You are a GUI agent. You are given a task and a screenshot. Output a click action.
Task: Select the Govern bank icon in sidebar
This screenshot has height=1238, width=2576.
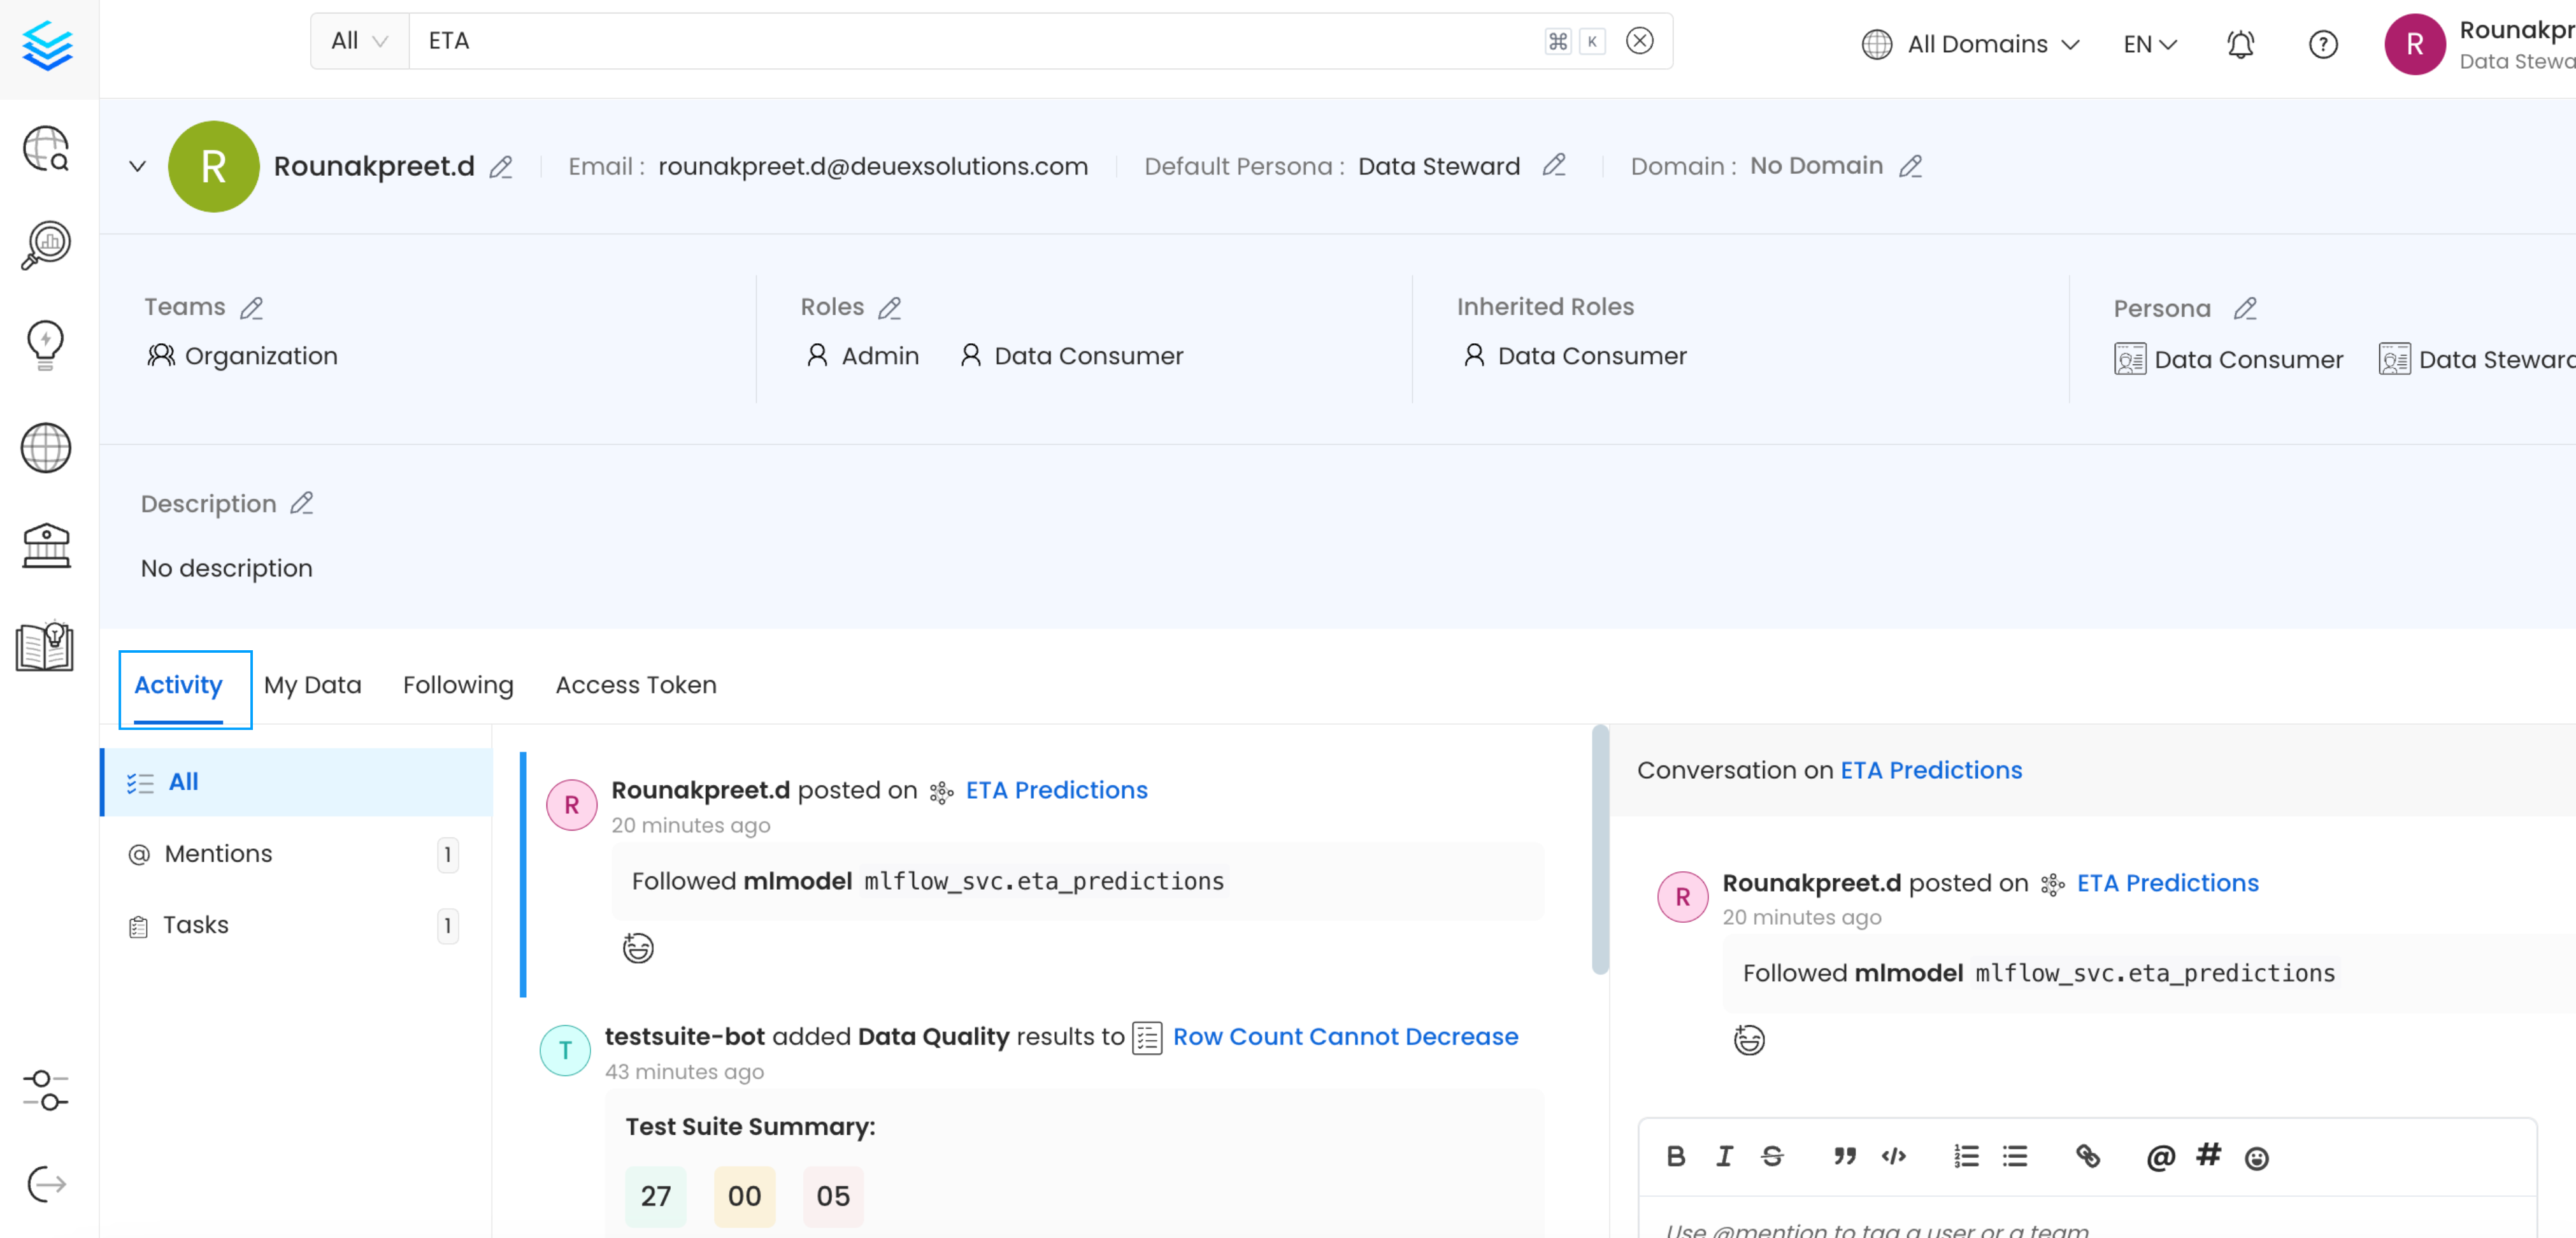coord(46,545)
